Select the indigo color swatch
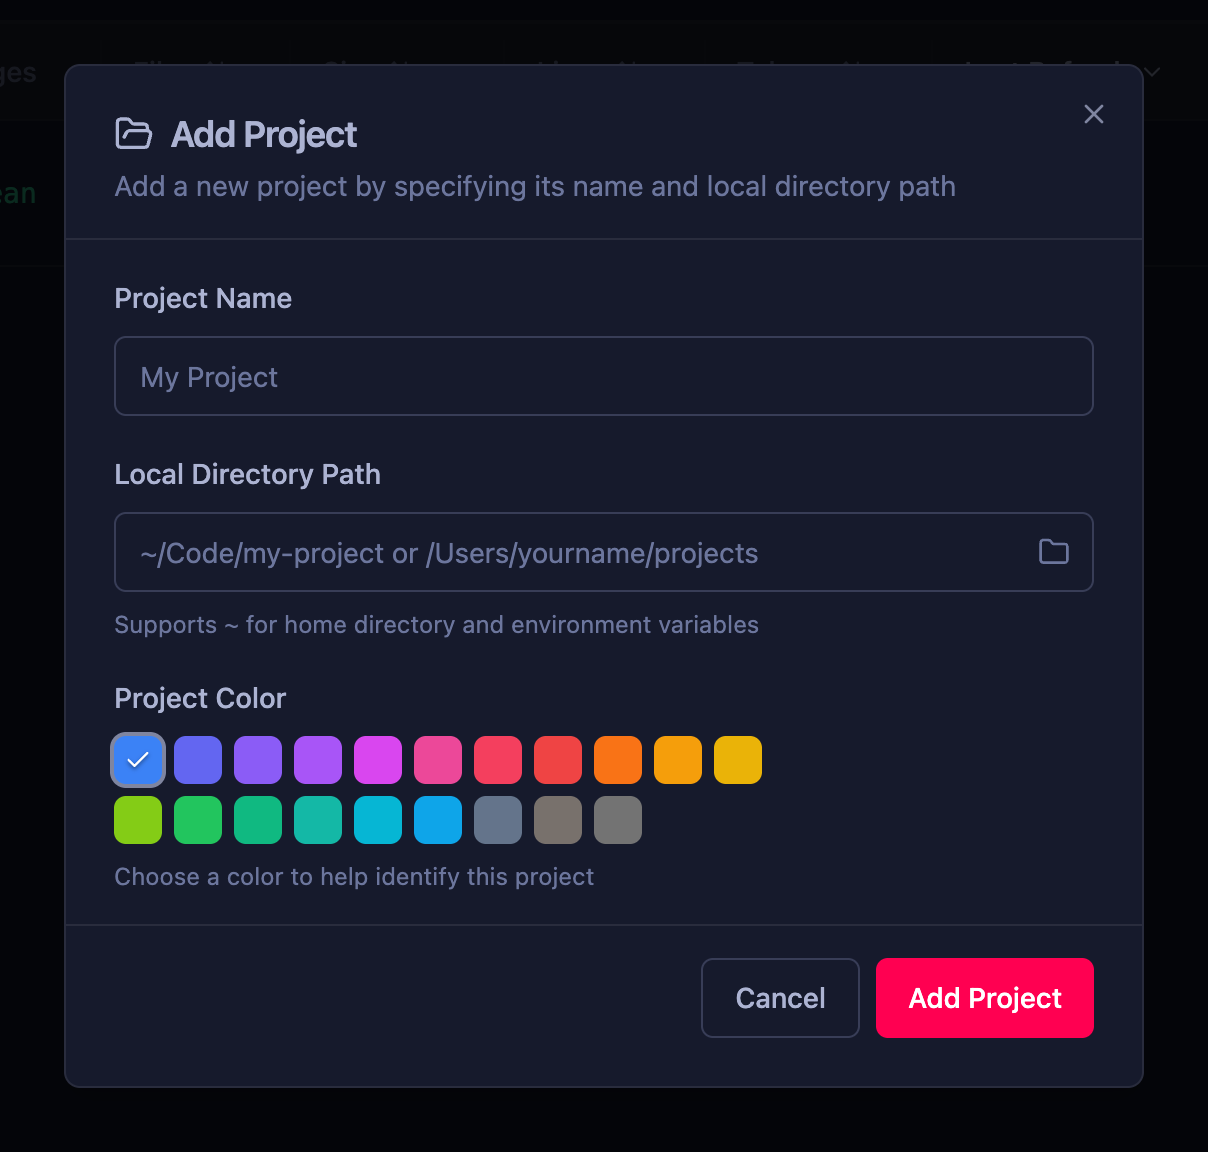Viewport: 1208px width, 1152px height. point(198,759)
